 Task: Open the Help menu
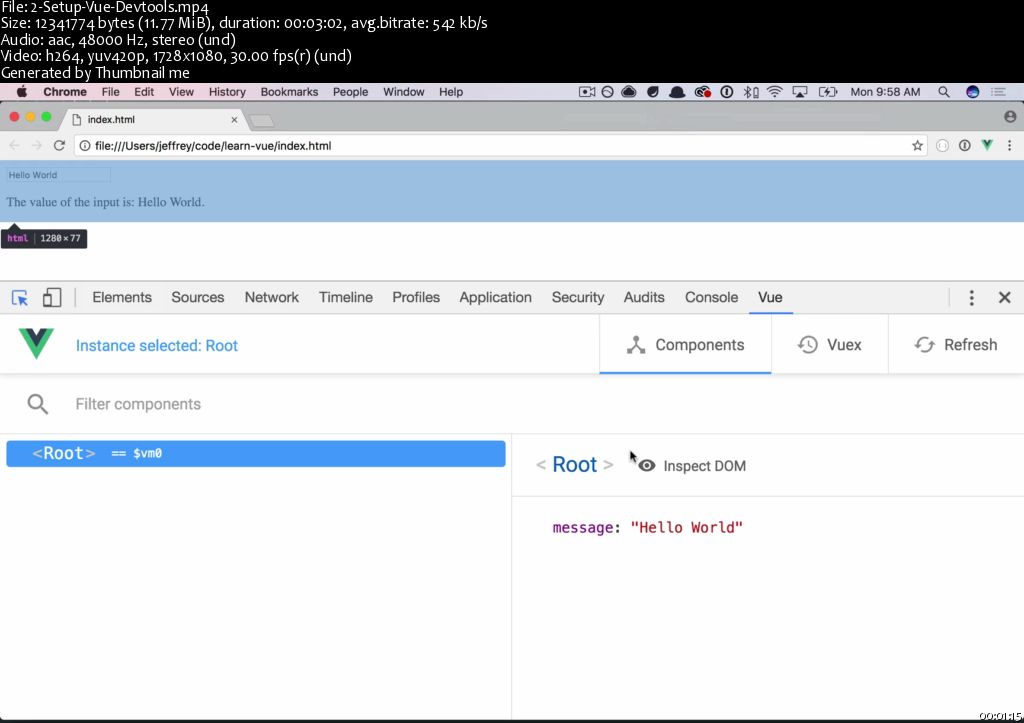pos(451,92)
